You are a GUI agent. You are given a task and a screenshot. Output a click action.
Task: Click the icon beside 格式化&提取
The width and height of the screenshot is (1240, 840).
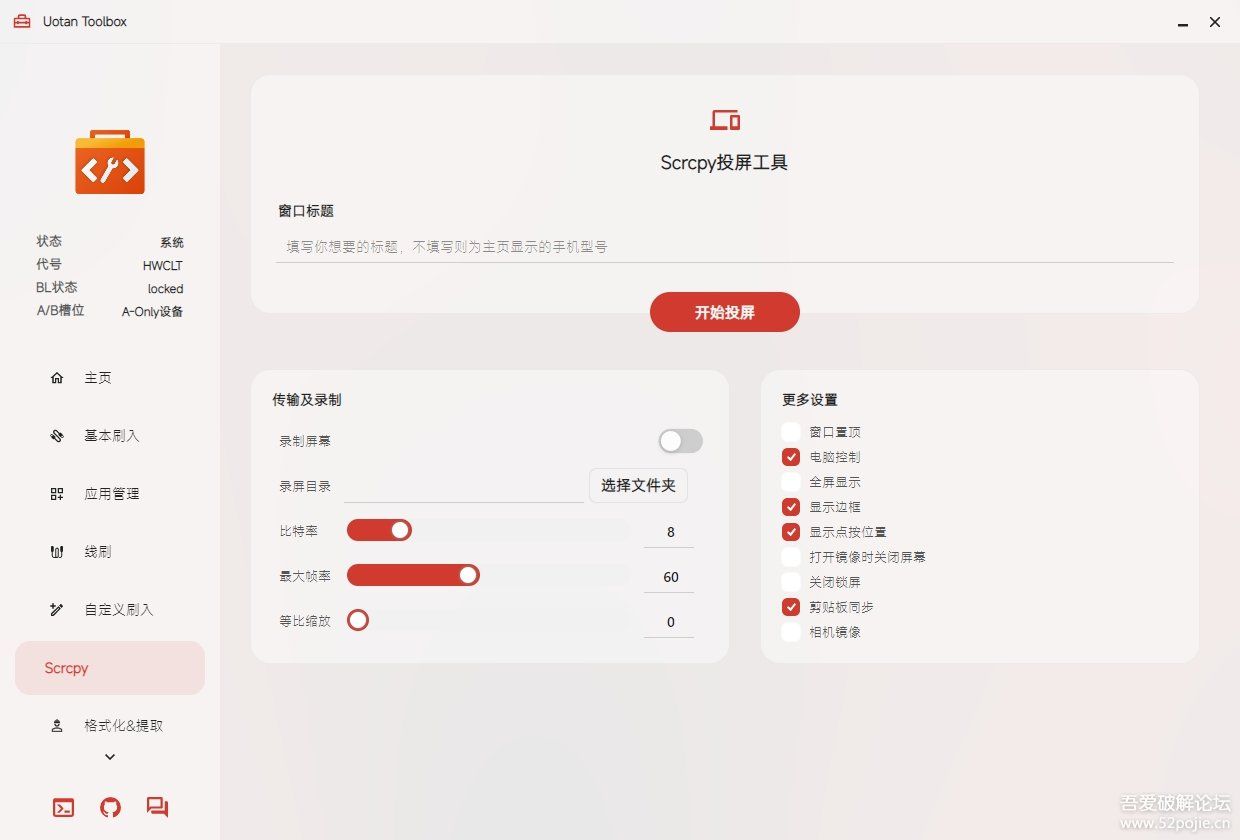tap(57, 726)
